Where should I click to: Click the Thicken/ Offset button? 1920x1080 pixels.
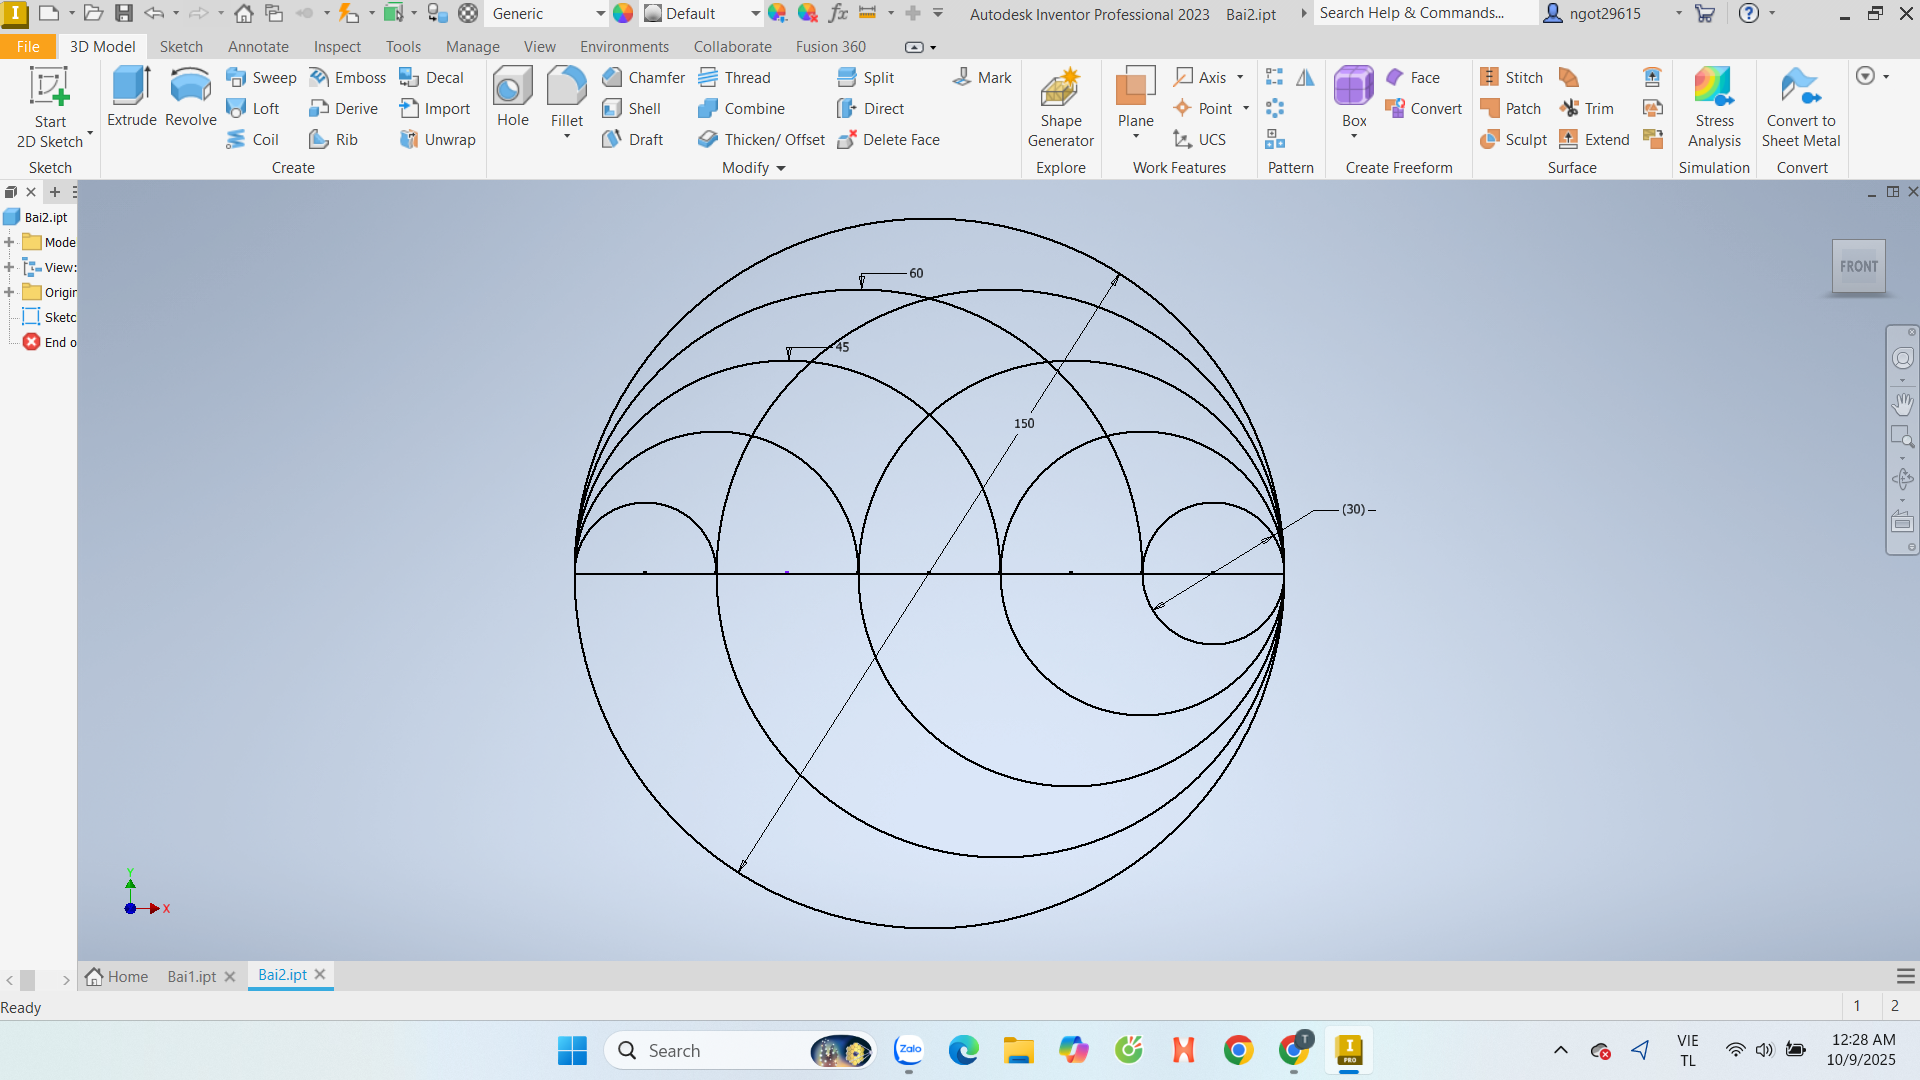tap(761, 139)
